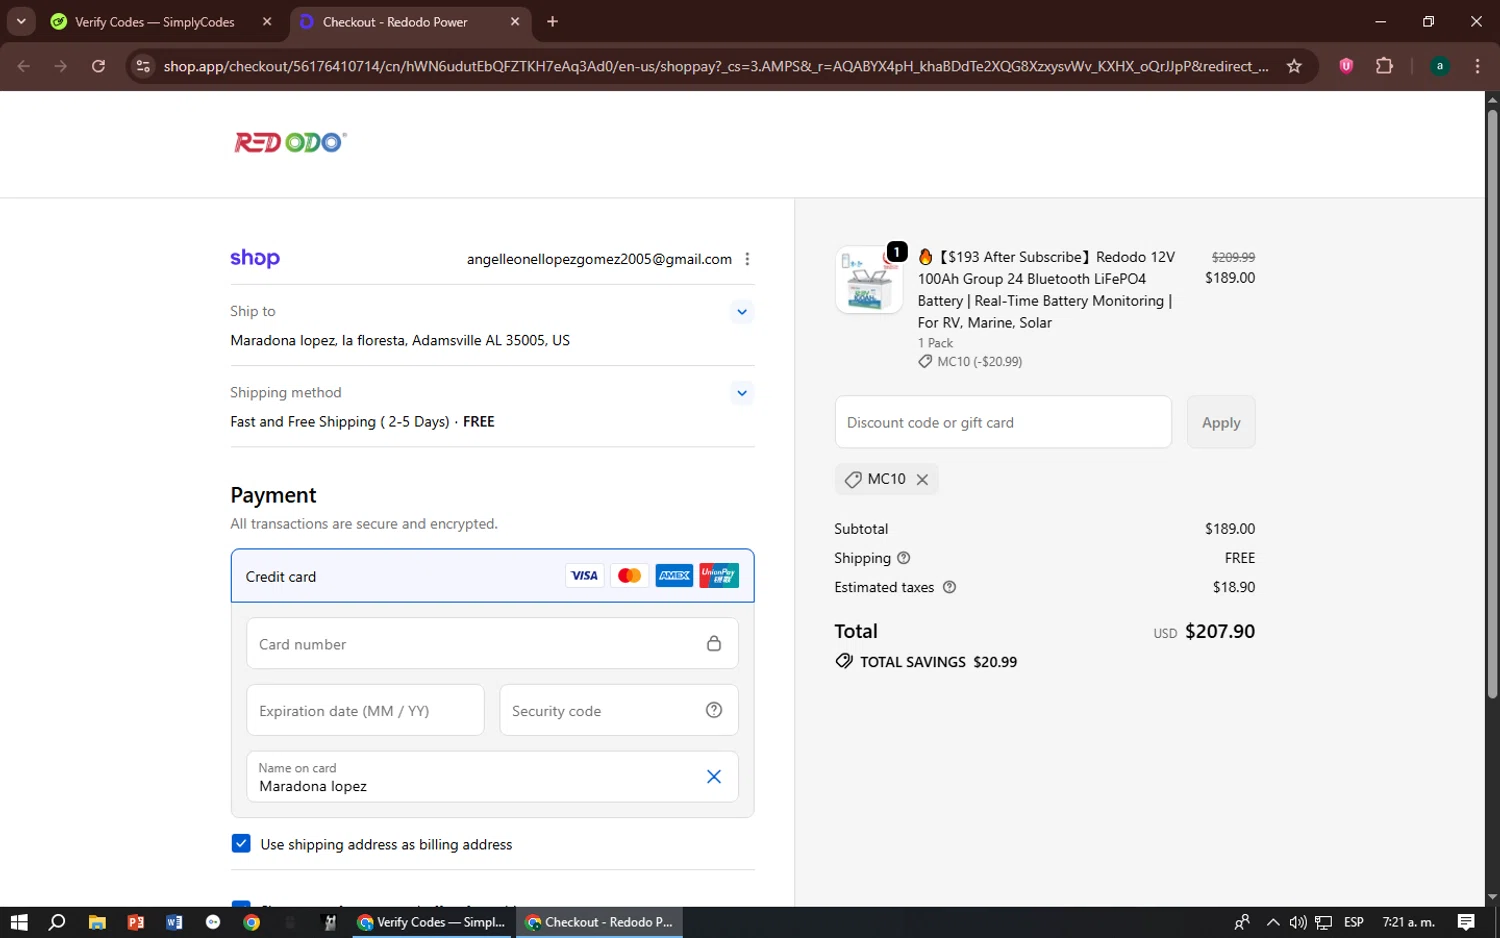This screenshot has height=938, width=1500.
Task: Open the network status icon
Action: click(x=1323, y=922)
